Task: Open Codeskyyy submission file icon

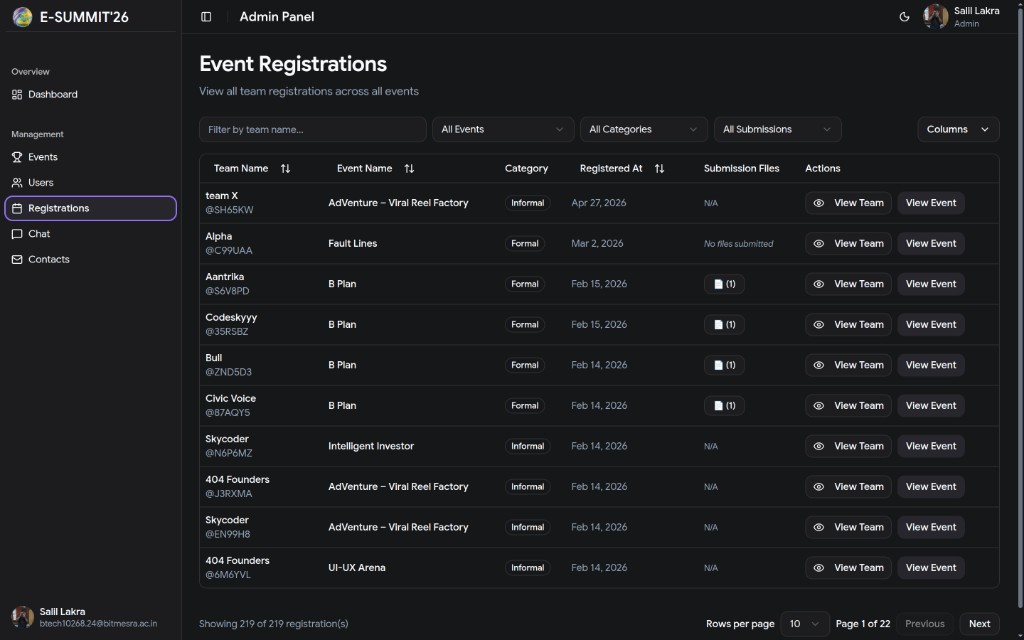Action: tap(724, 325)
